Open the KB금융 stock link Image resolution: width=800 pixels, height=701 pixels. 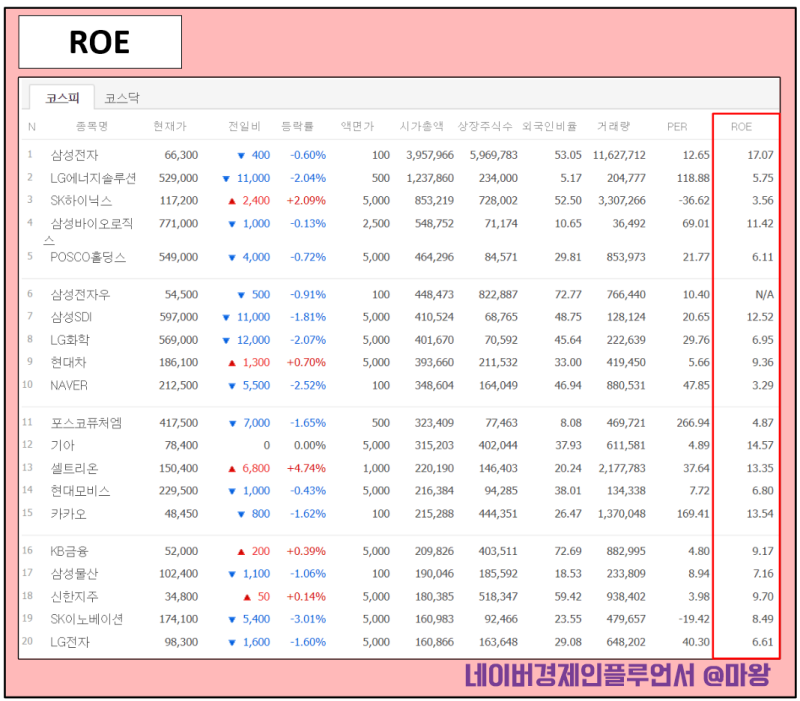(x=69, y=551)
